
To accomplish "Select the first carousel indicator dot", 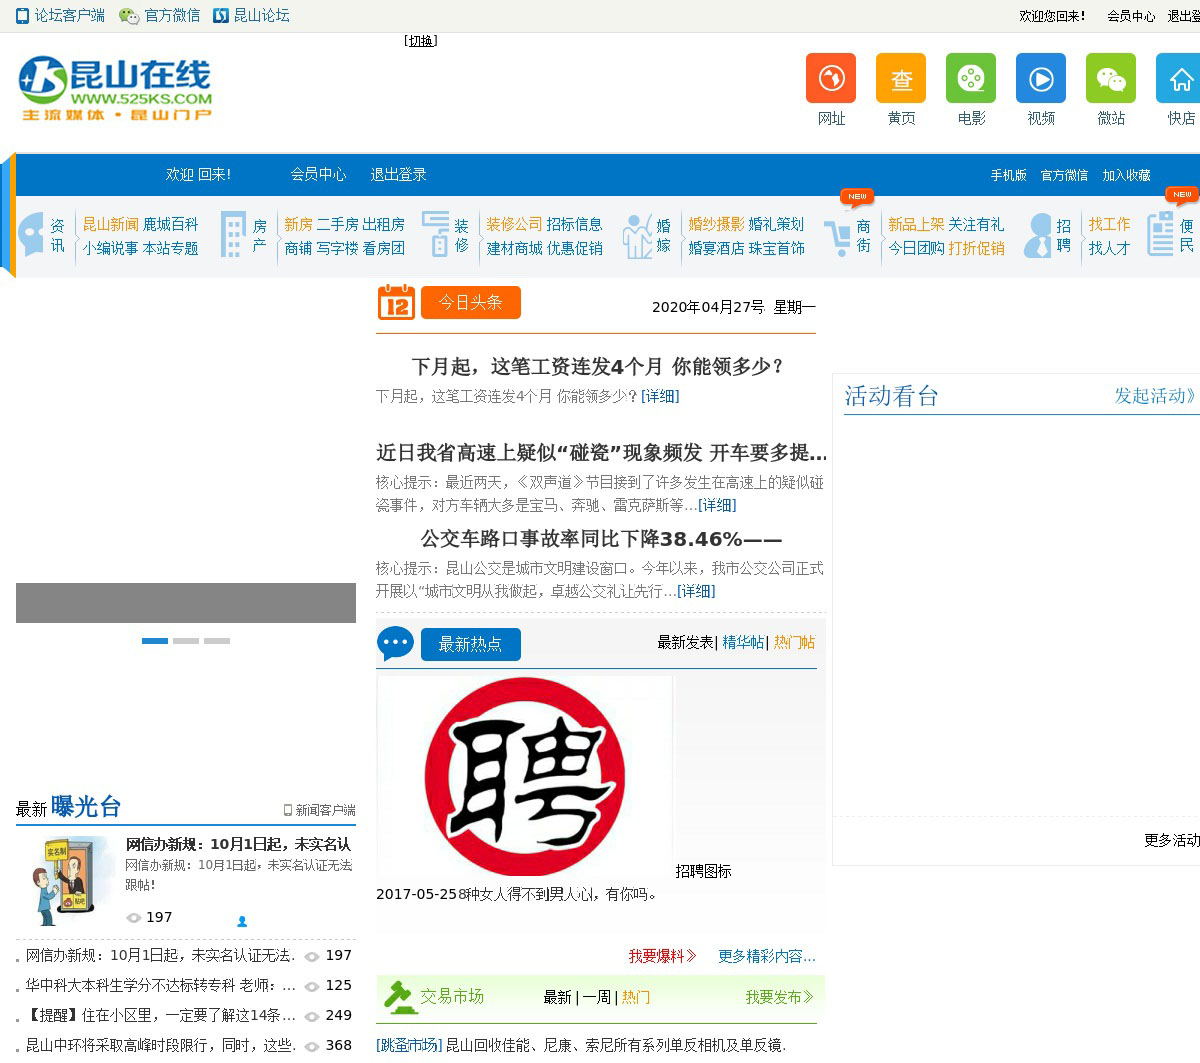I will [x=155, y=641].
